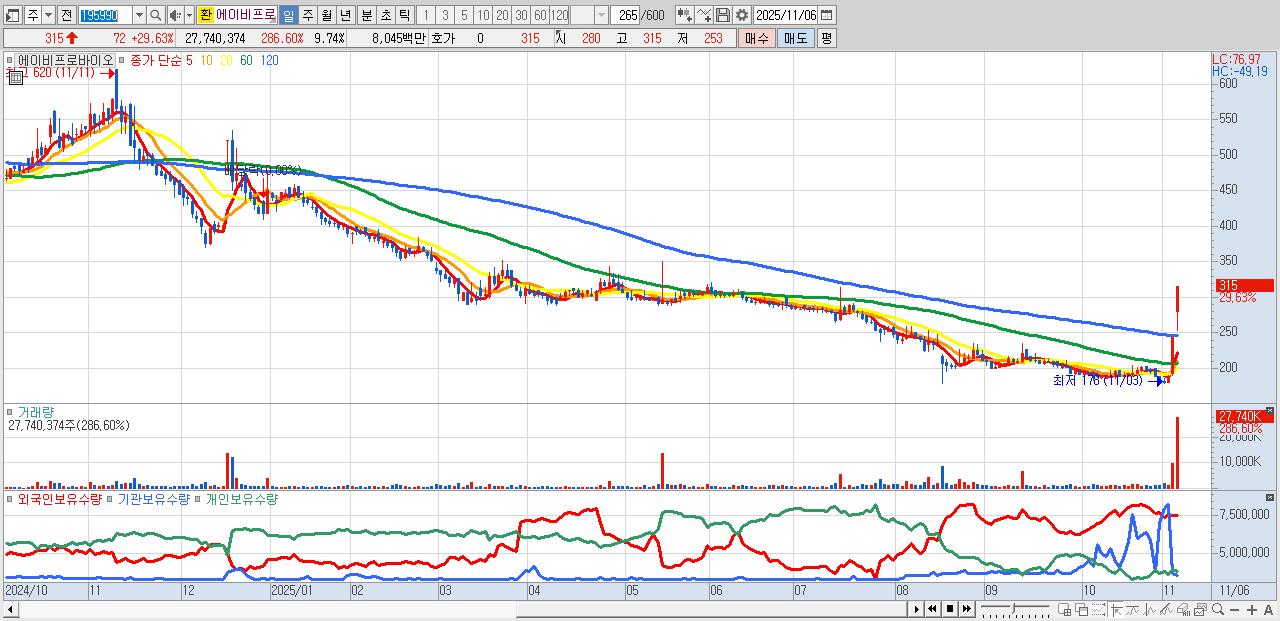Screen dimensions: 1280x621
Task: Open the speaker options dropdown arrow
Action: click(x=190, y=15)
